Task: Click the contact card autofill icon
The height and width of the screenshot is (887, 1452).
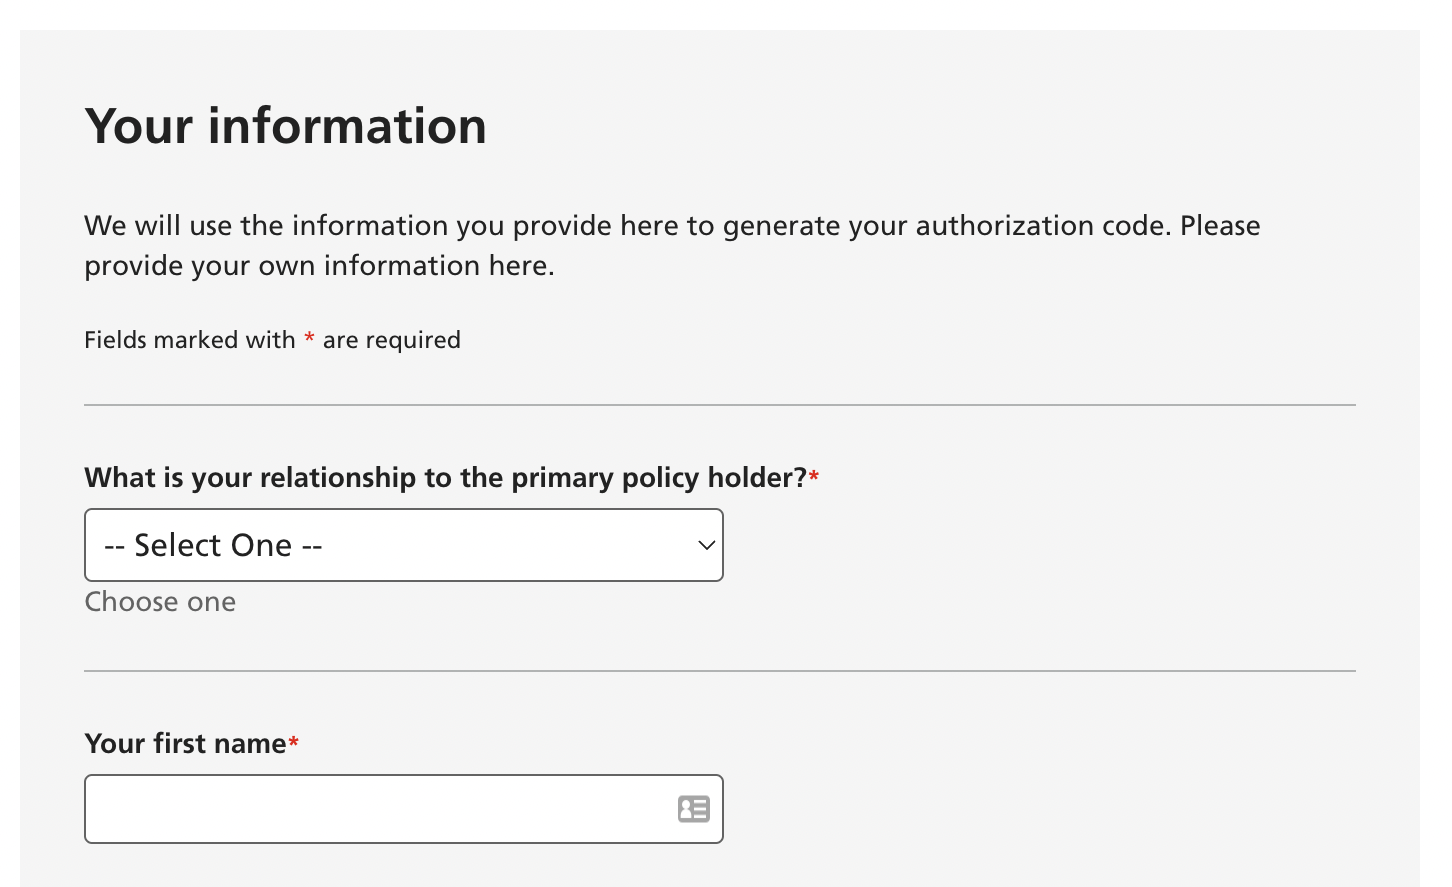Action: click(x=693, y=809)
